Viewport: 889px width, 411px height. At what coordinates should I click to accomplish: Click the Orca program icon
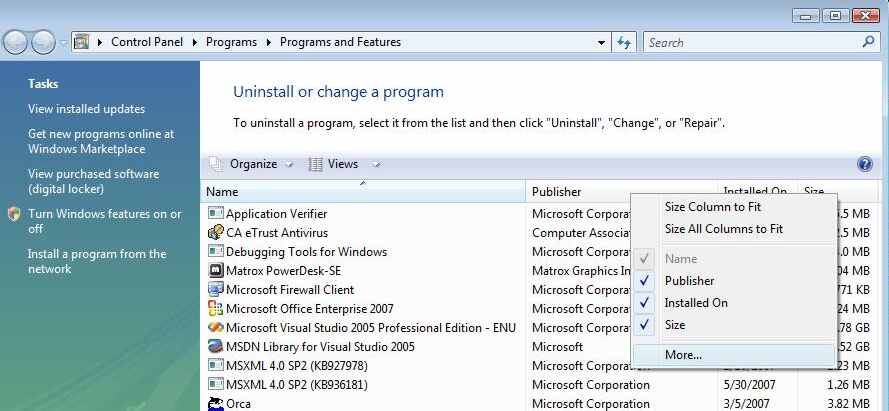215,404
